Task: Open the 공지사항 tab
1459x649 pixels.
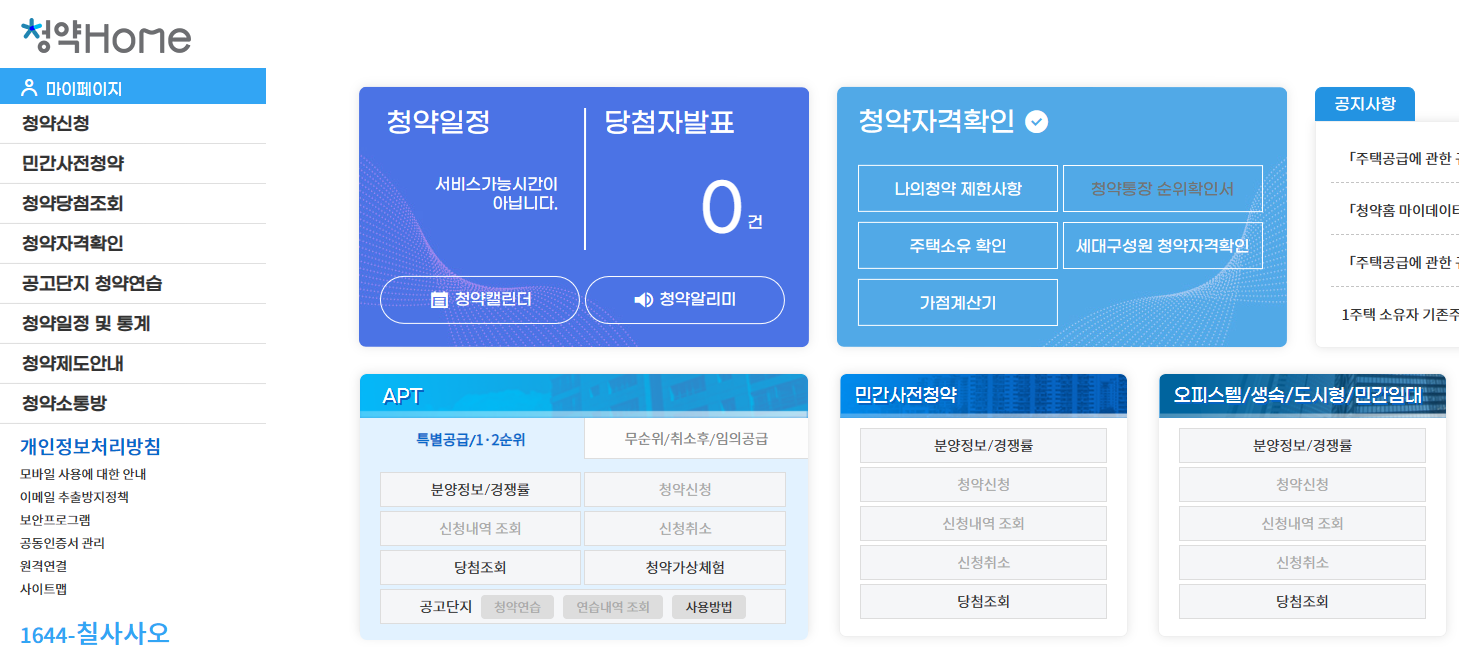Action: (x=1363, y=105)
